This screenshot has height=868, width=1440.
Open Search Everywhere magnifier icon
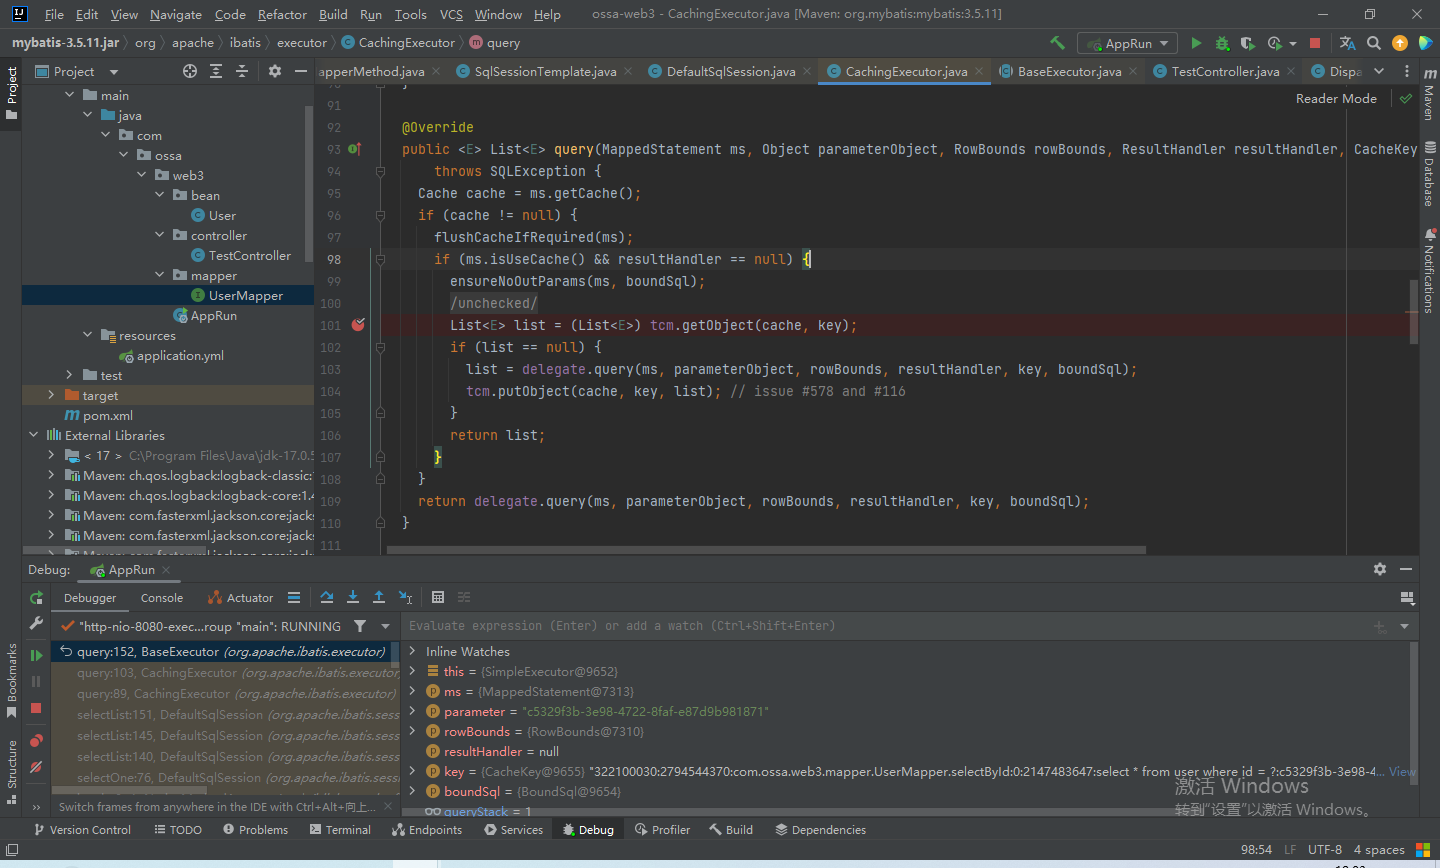1374,43
